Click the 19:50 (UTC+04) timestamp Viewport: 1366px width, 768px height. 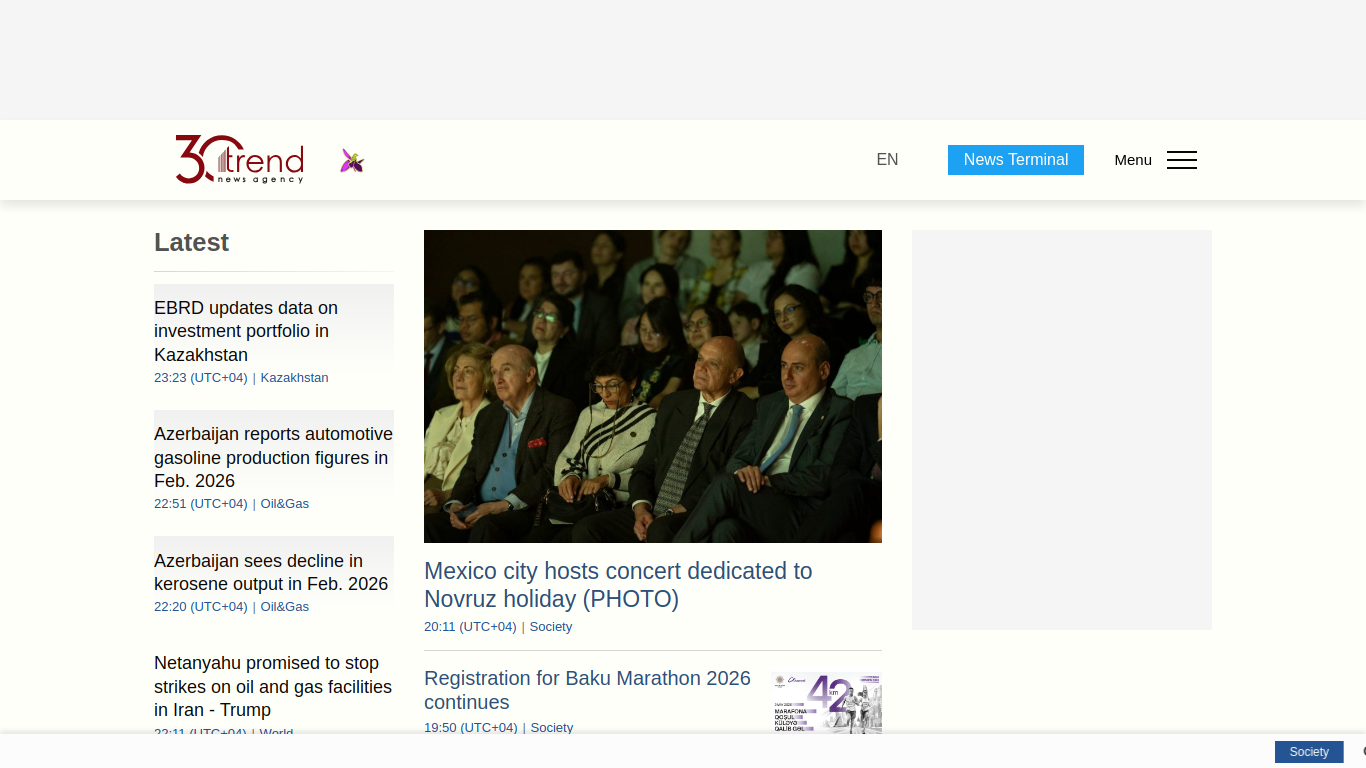point(471,728)
